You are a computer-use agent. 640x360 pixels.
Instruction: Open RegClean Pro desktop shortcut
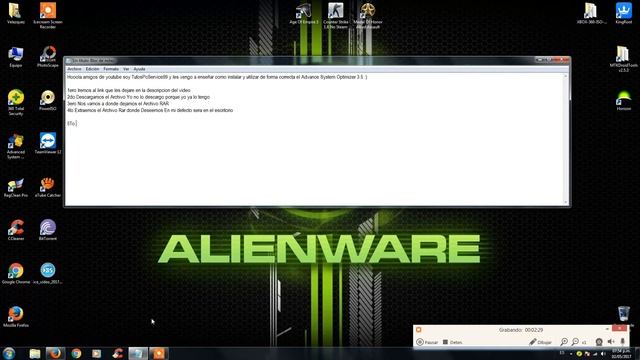(x=16, y=187)
